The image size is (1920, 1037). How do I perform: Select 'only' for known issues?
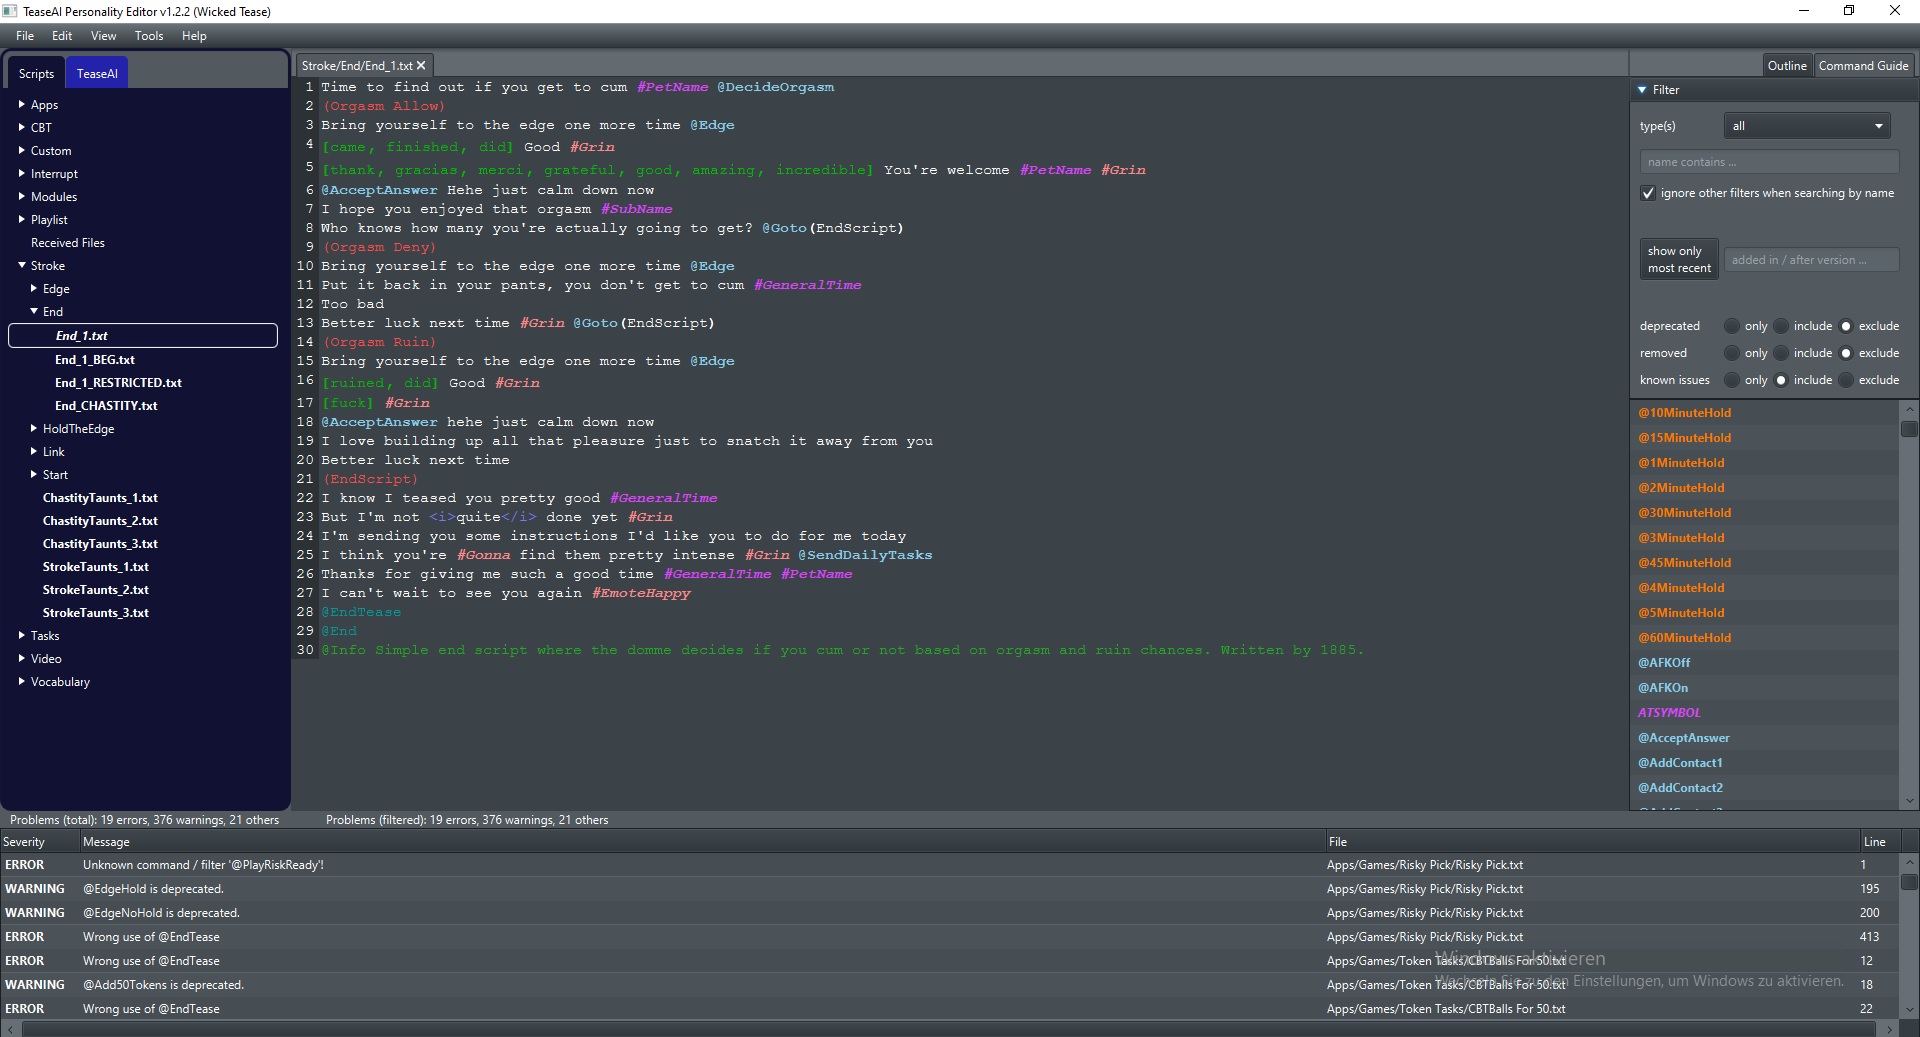pyautogui.click(x=1732, y=380)
